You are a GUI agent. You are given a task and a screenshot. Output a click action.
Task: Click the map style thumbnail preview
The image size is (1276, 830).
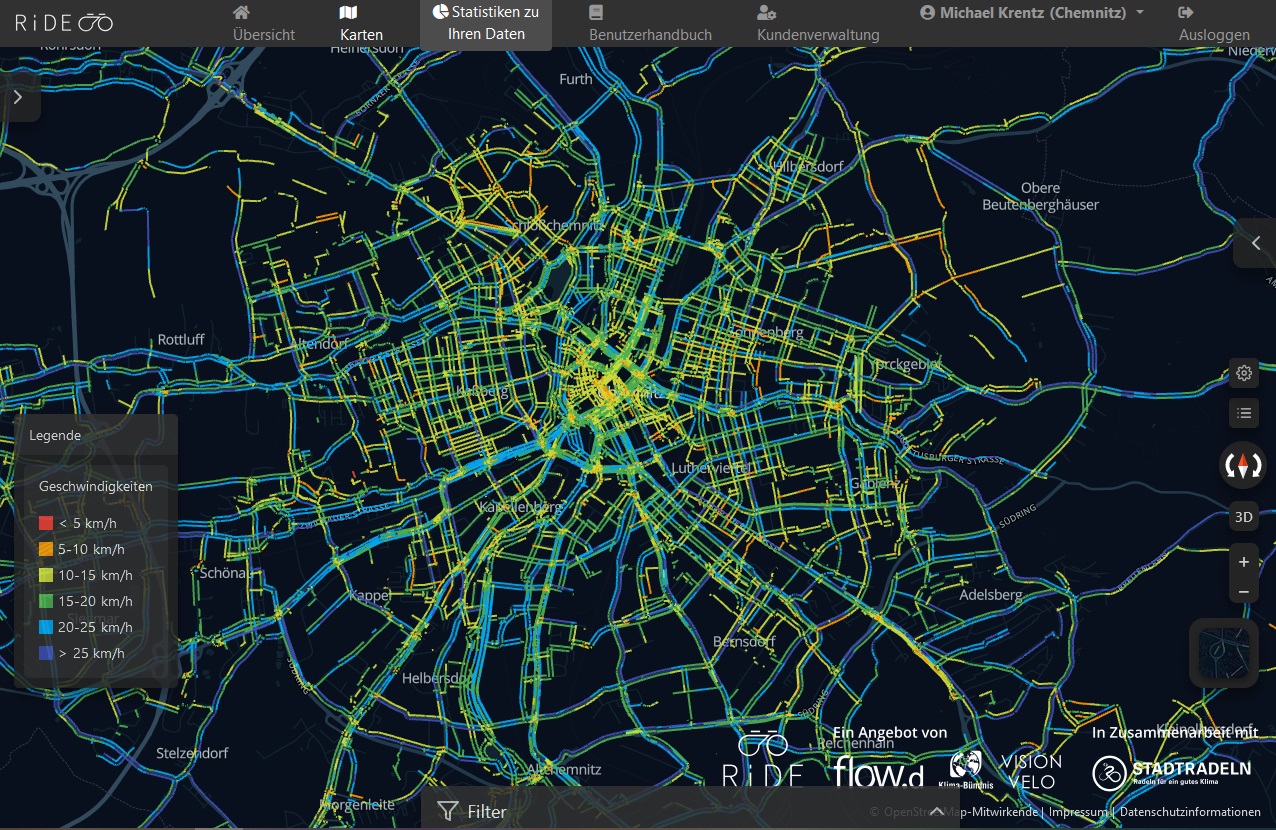click(x=1224, y=653)
